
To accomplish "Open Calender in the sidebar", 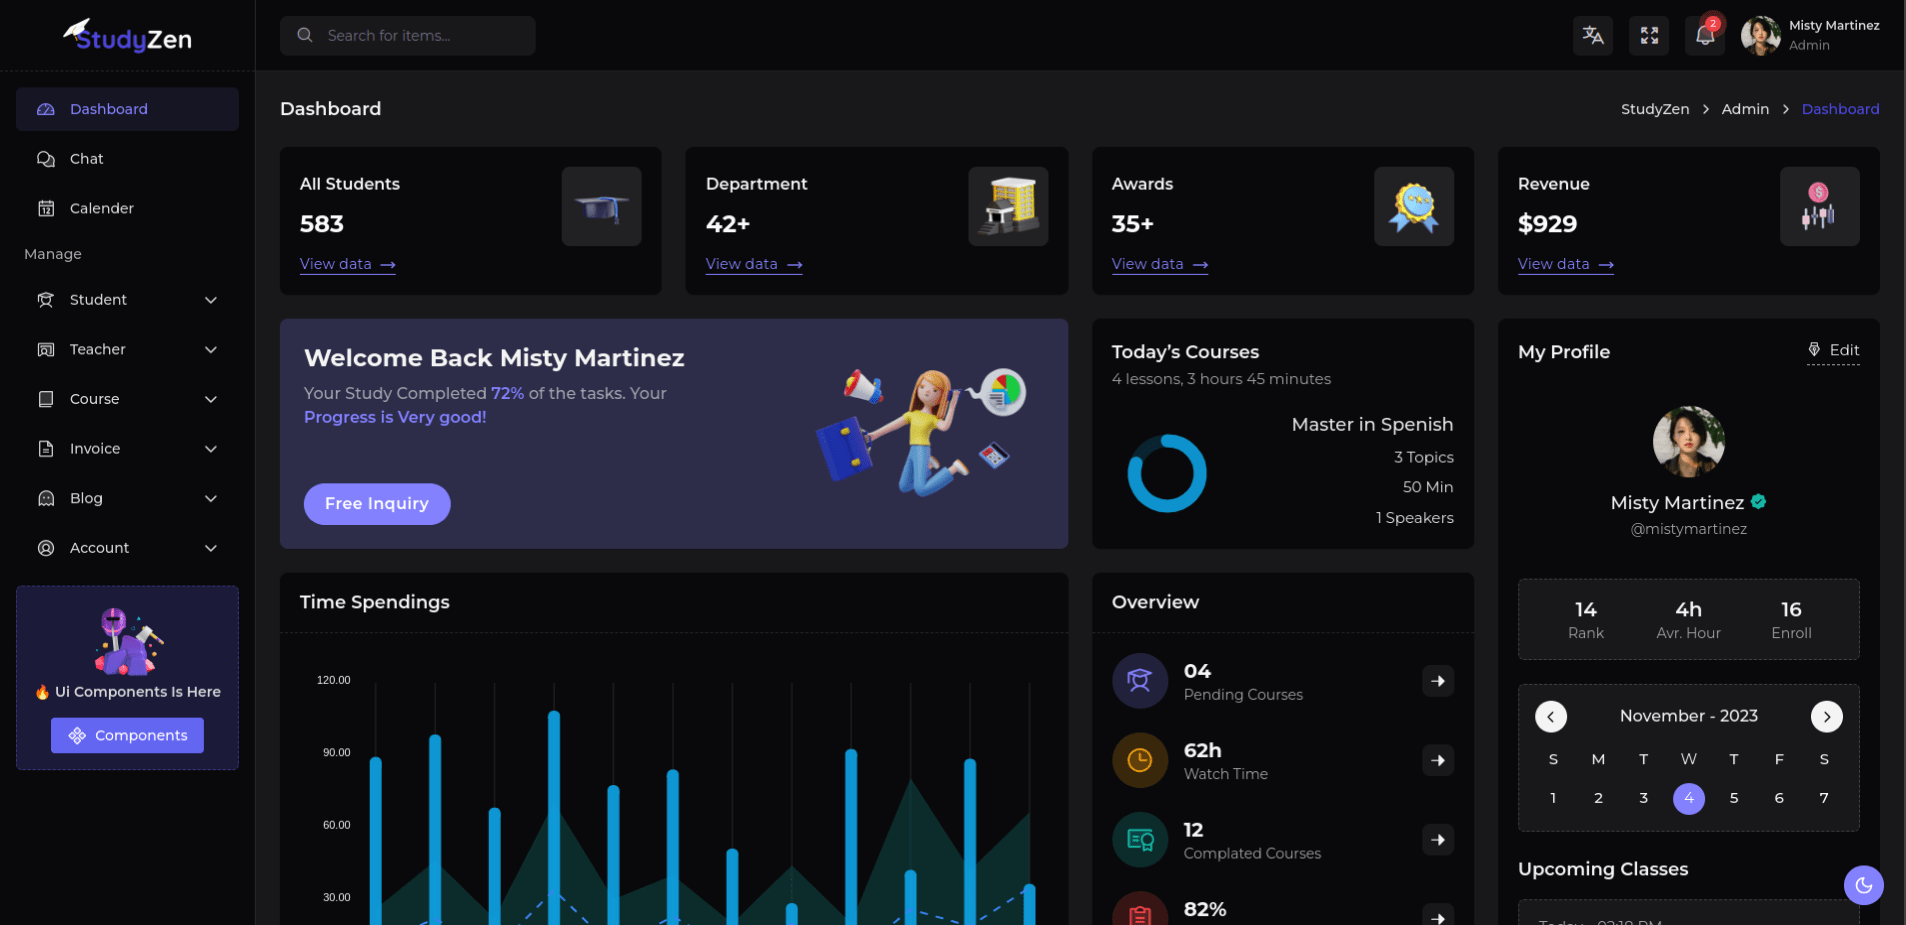I will [x=127, y=208].
